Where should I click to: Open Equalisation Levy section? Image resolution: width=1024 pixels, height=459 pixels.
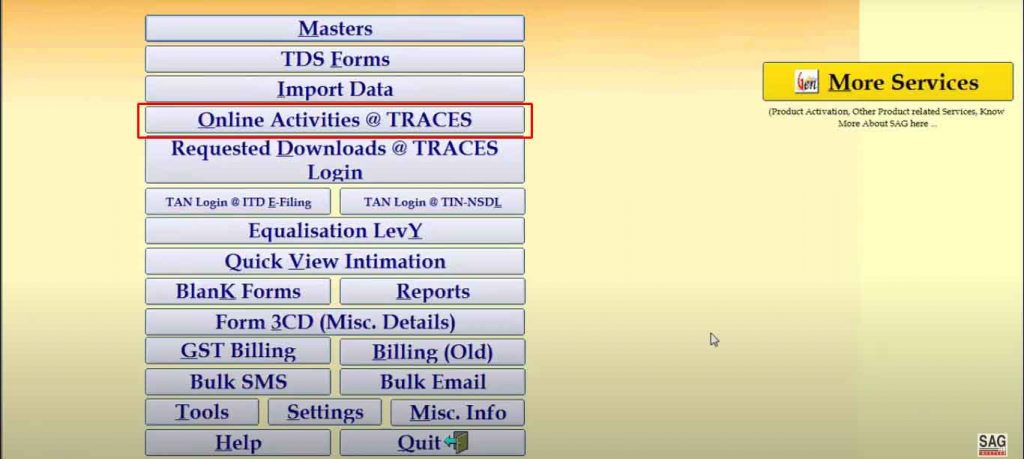click(x=334, y=231)
